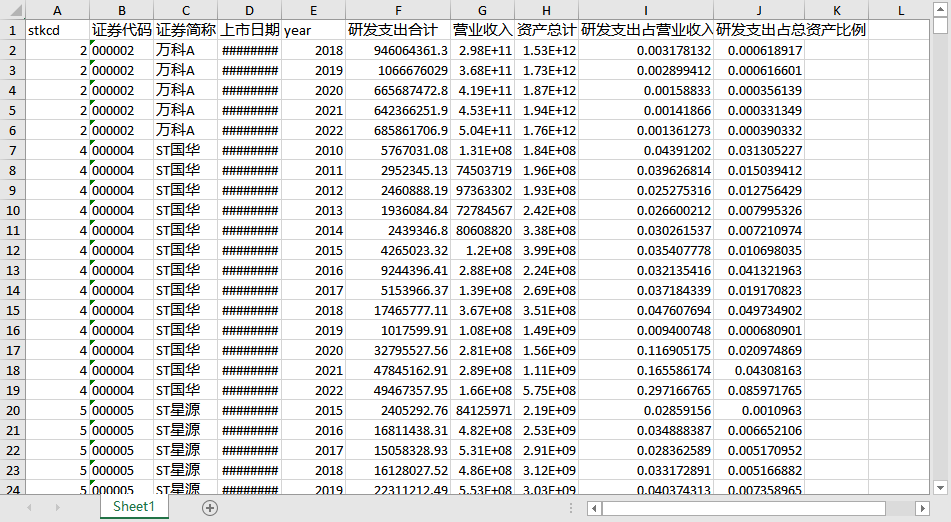Screen dimensions: 951x522
Task: Go to next sheet tab arrow
Action: pos(58,507)
